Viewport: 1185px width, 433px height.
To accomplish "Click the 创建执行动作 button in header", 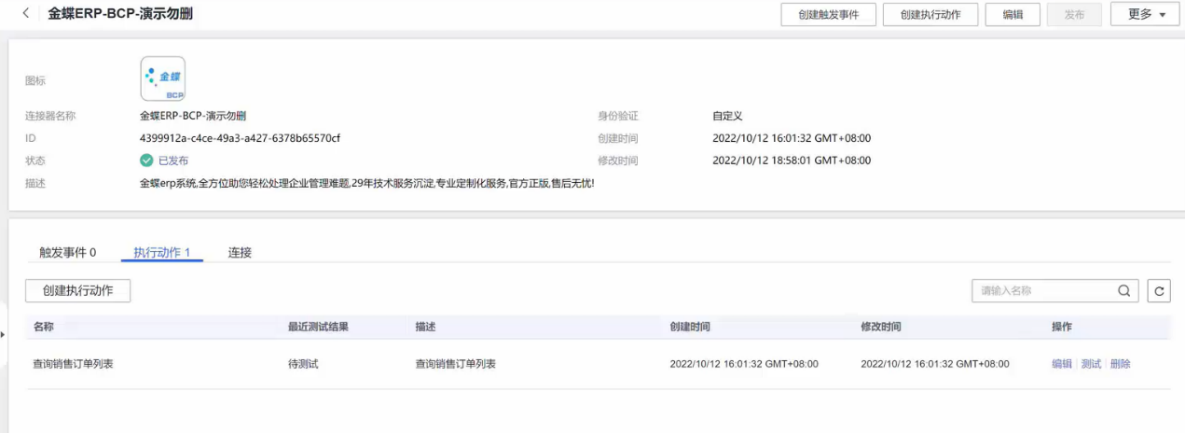I will 930,14.
